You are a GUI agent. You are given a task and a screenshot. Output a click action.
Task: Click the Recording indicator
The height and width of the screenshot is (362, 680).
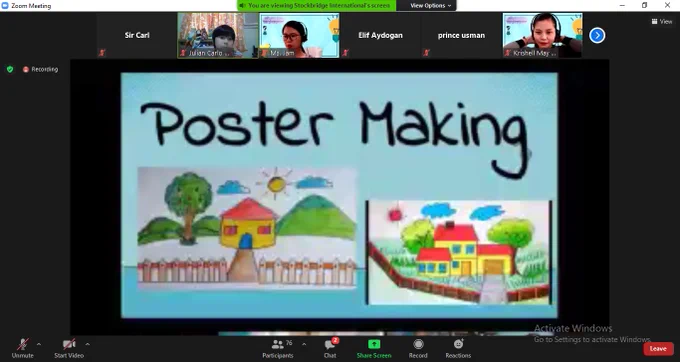click(40, 69)
